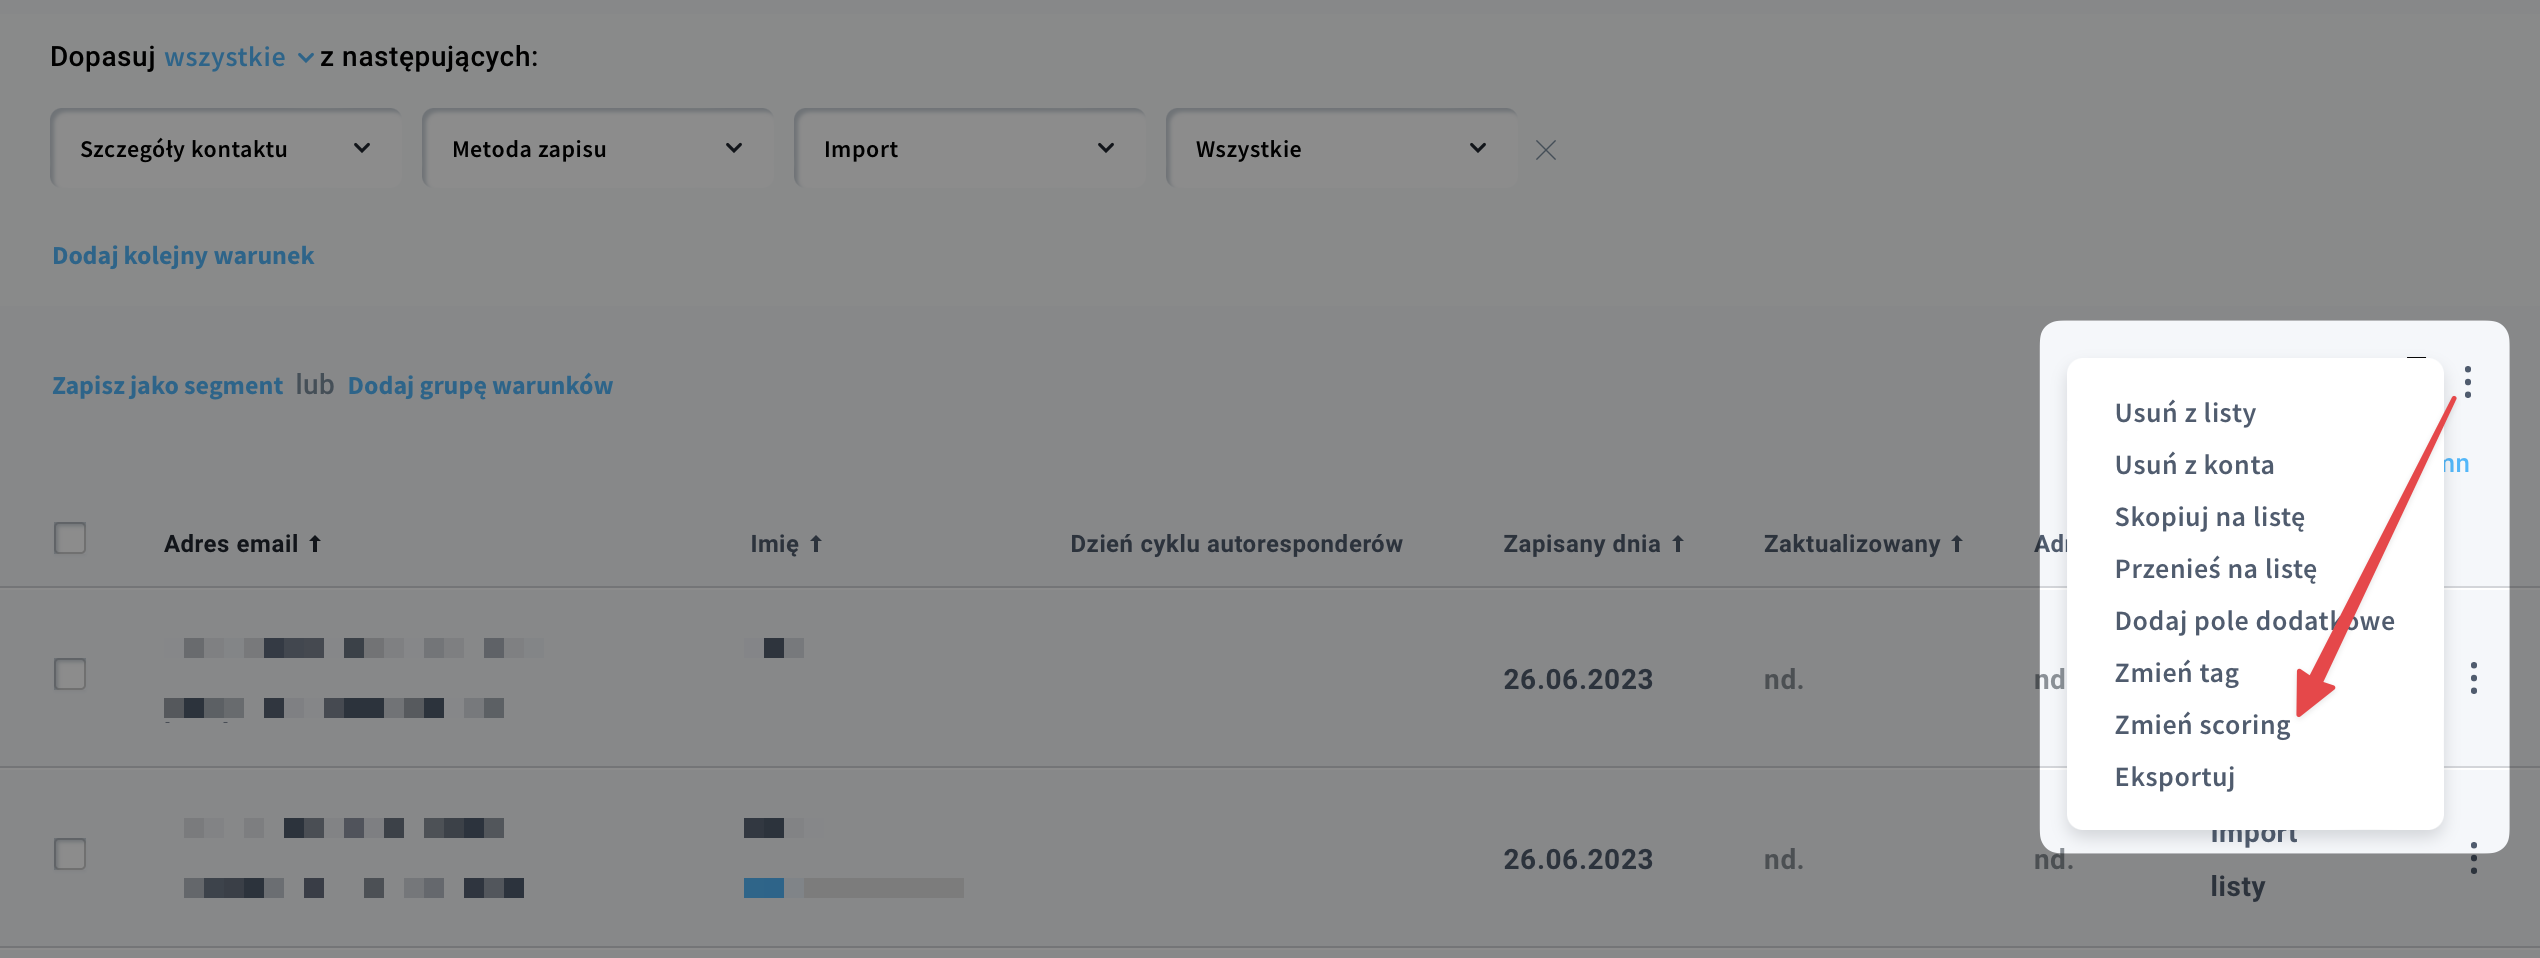Expand the Szczegóły kontaktu dropdown
Viewport: 2540px width, 958px height.
pos(226,149)
